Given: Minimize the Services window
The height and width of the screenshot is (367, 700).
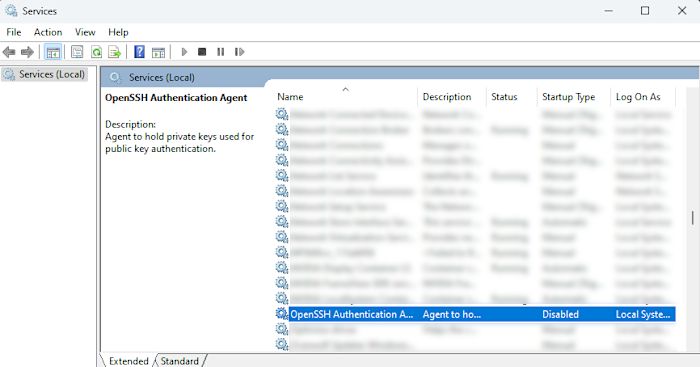Looking at the screenshot, I should click(x=608, y=11).
